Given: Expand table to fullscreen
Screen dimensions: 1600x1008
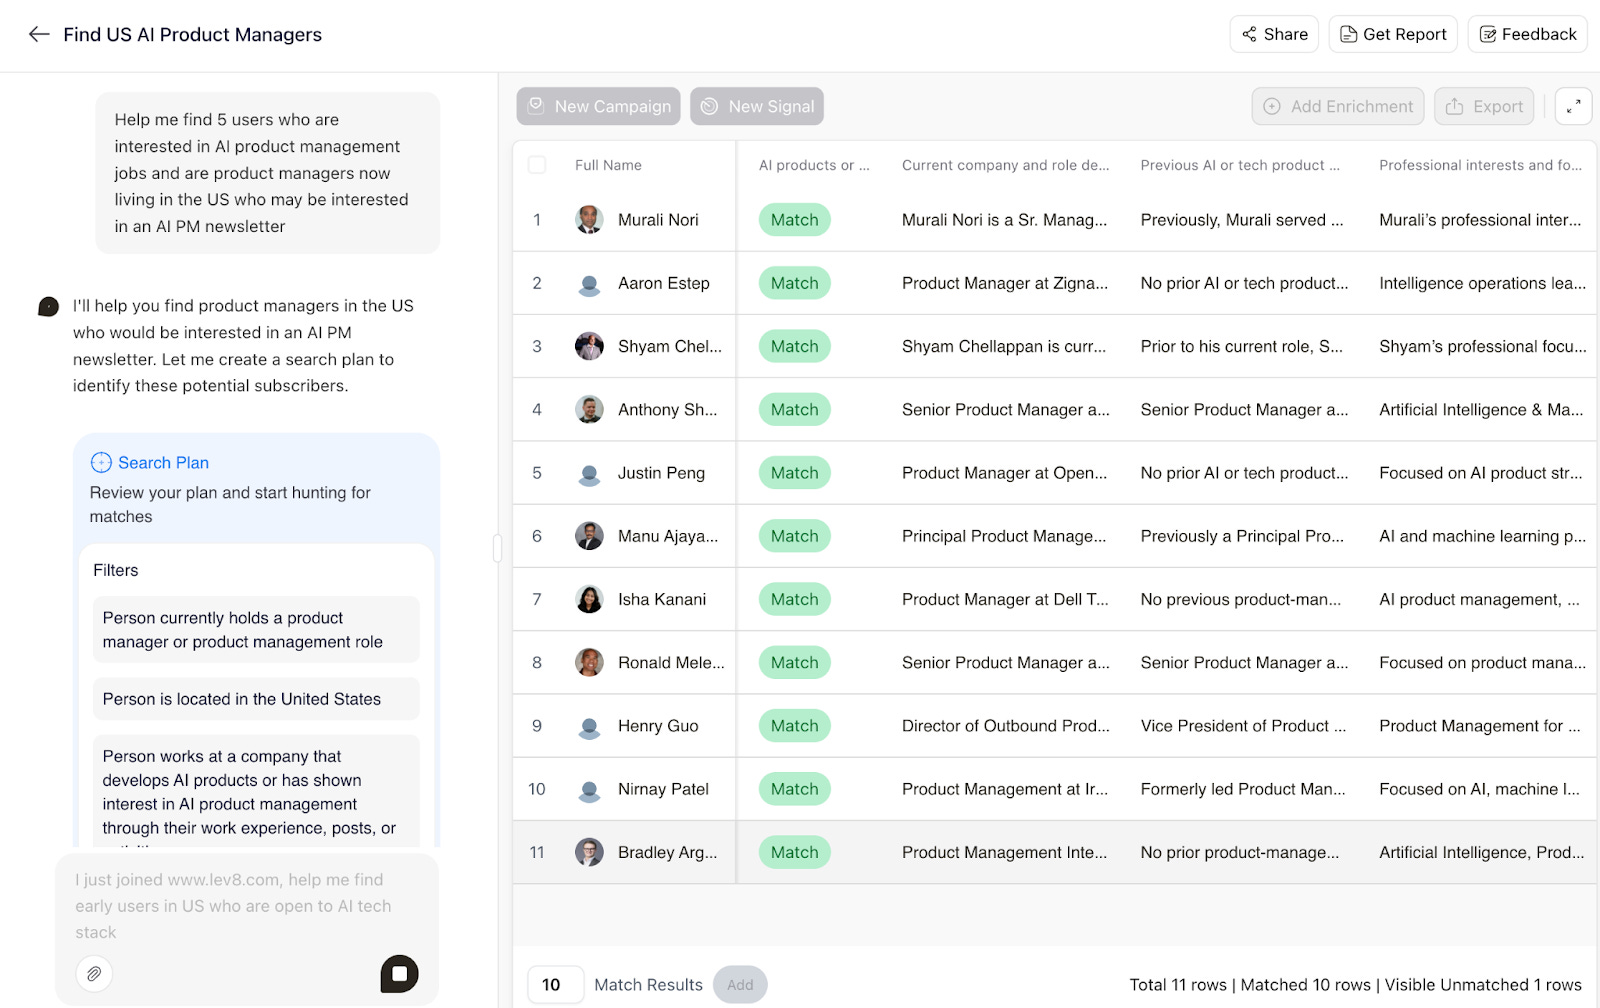Looking at the screenshot, I should coord(1573,106).
